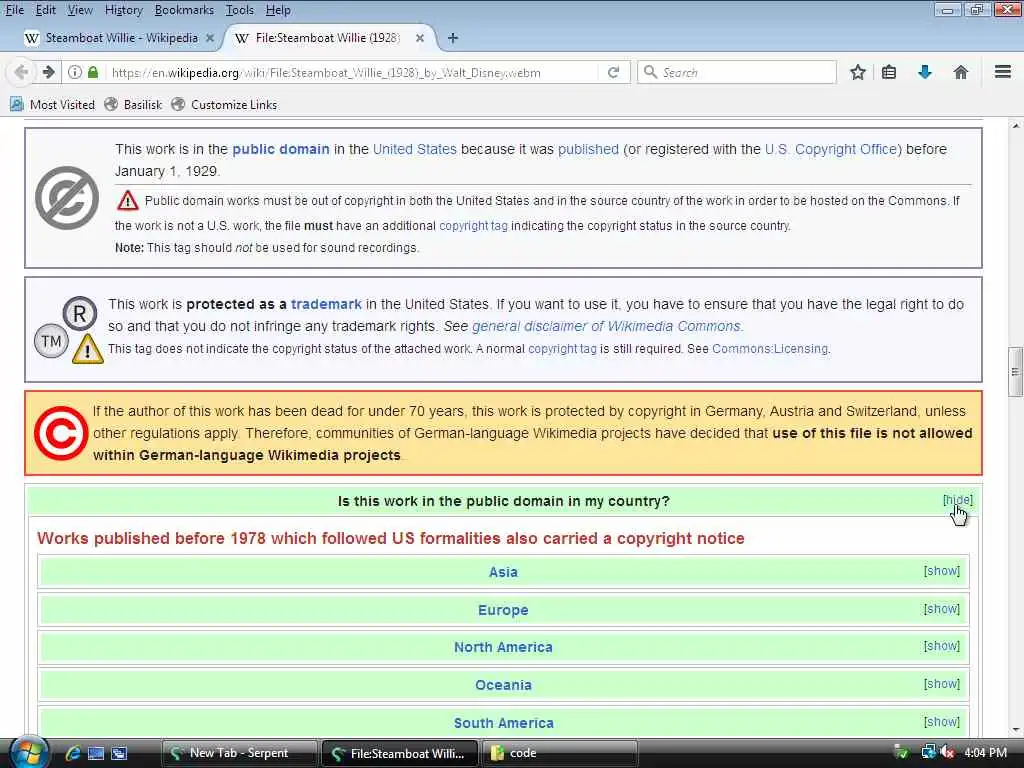
Task: Follow the published link
Action: [x=588, y=149]
